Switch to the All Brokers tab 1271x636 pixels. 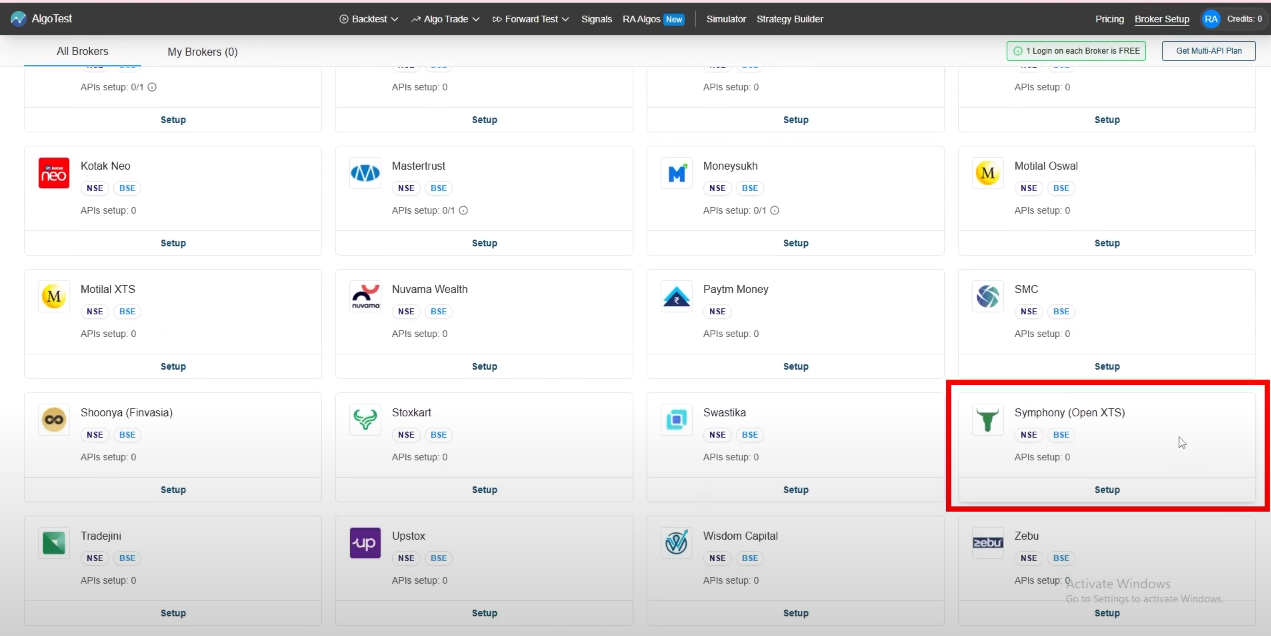tap(83, 51)
